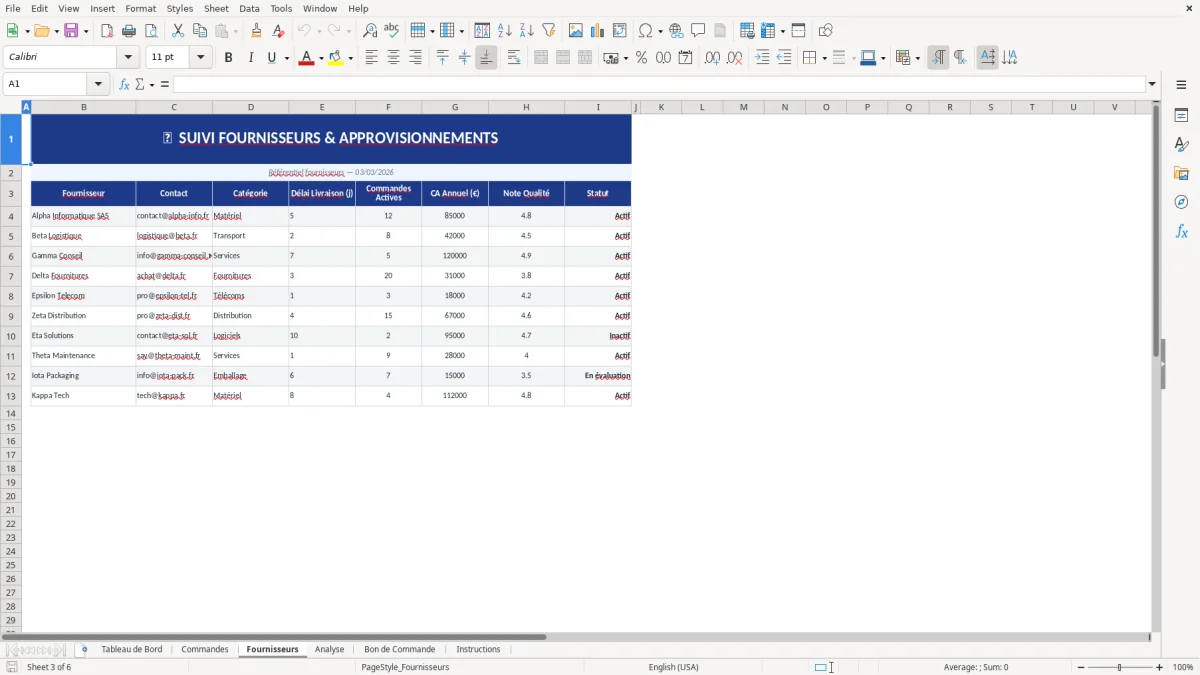The width and height of the screenshot is (1200, 675).
Task: Toggle underline formatting
Action: (x=271, y=57)
